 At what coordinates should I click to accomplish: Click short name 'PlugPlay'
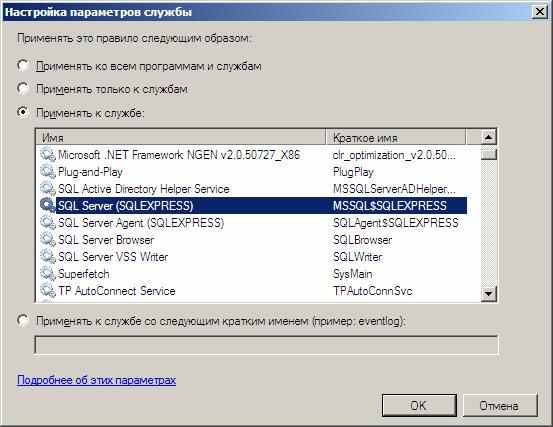click(x=353, y=172)
